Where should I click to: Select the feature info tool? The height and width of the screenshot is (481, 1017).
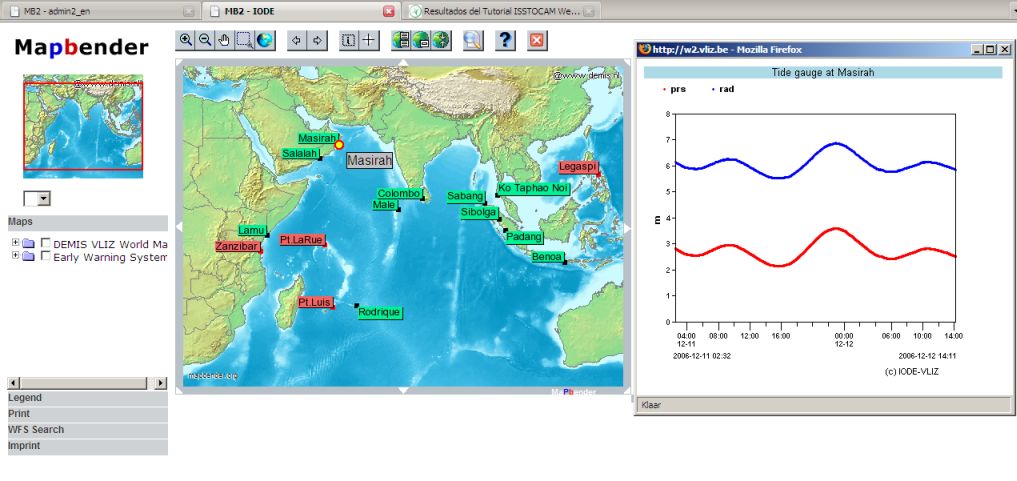tap(349, 40)
